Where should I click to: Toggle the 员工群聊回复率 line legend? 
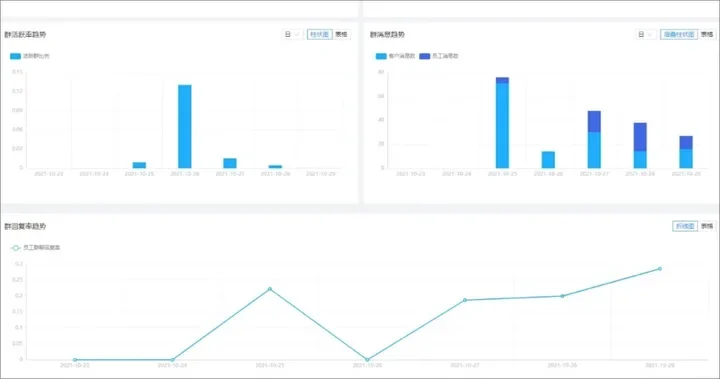(x=35, y=248)
